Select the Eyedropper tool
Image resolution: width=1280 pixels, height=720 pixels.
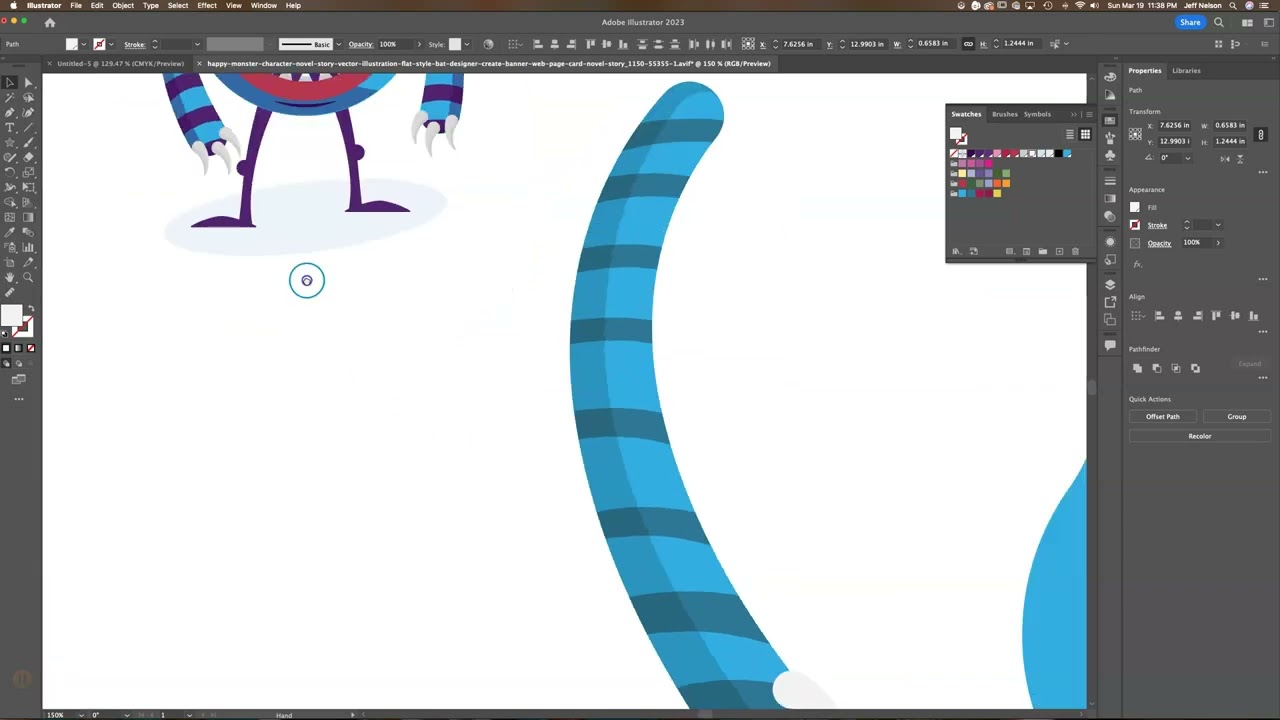[9, 232]
